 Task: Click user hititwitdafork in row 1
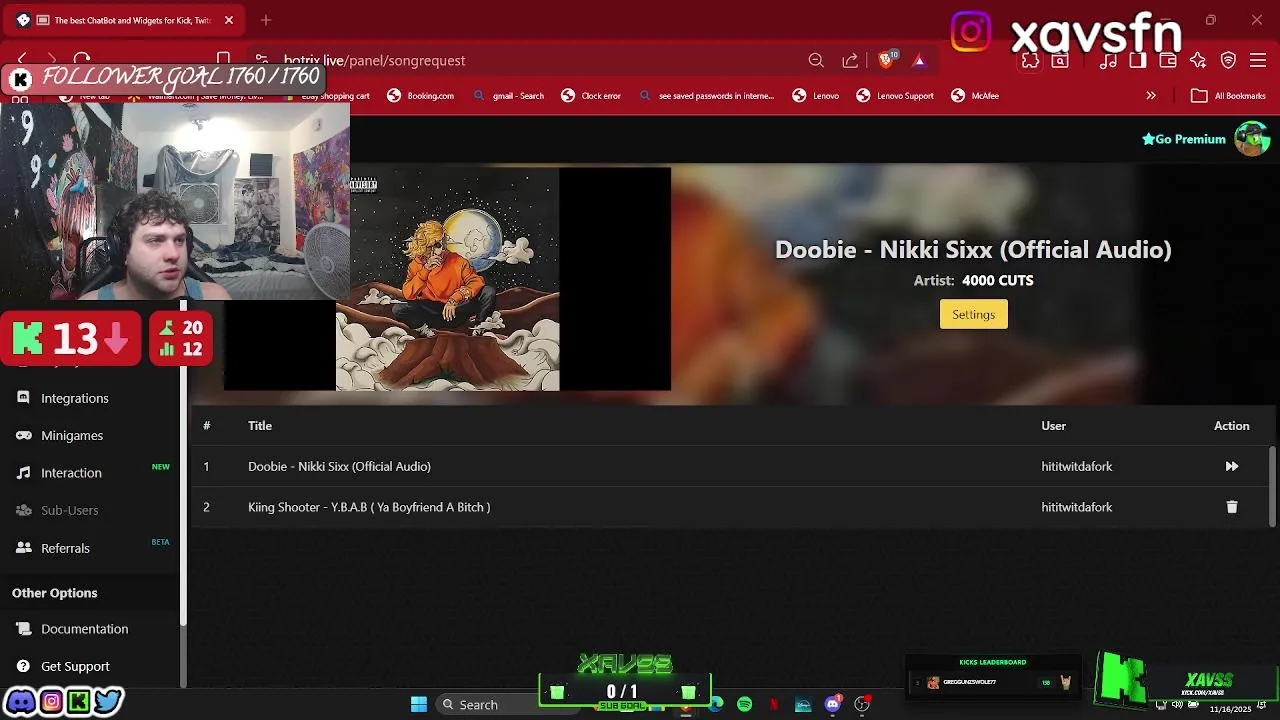[x=1076, y=466]
